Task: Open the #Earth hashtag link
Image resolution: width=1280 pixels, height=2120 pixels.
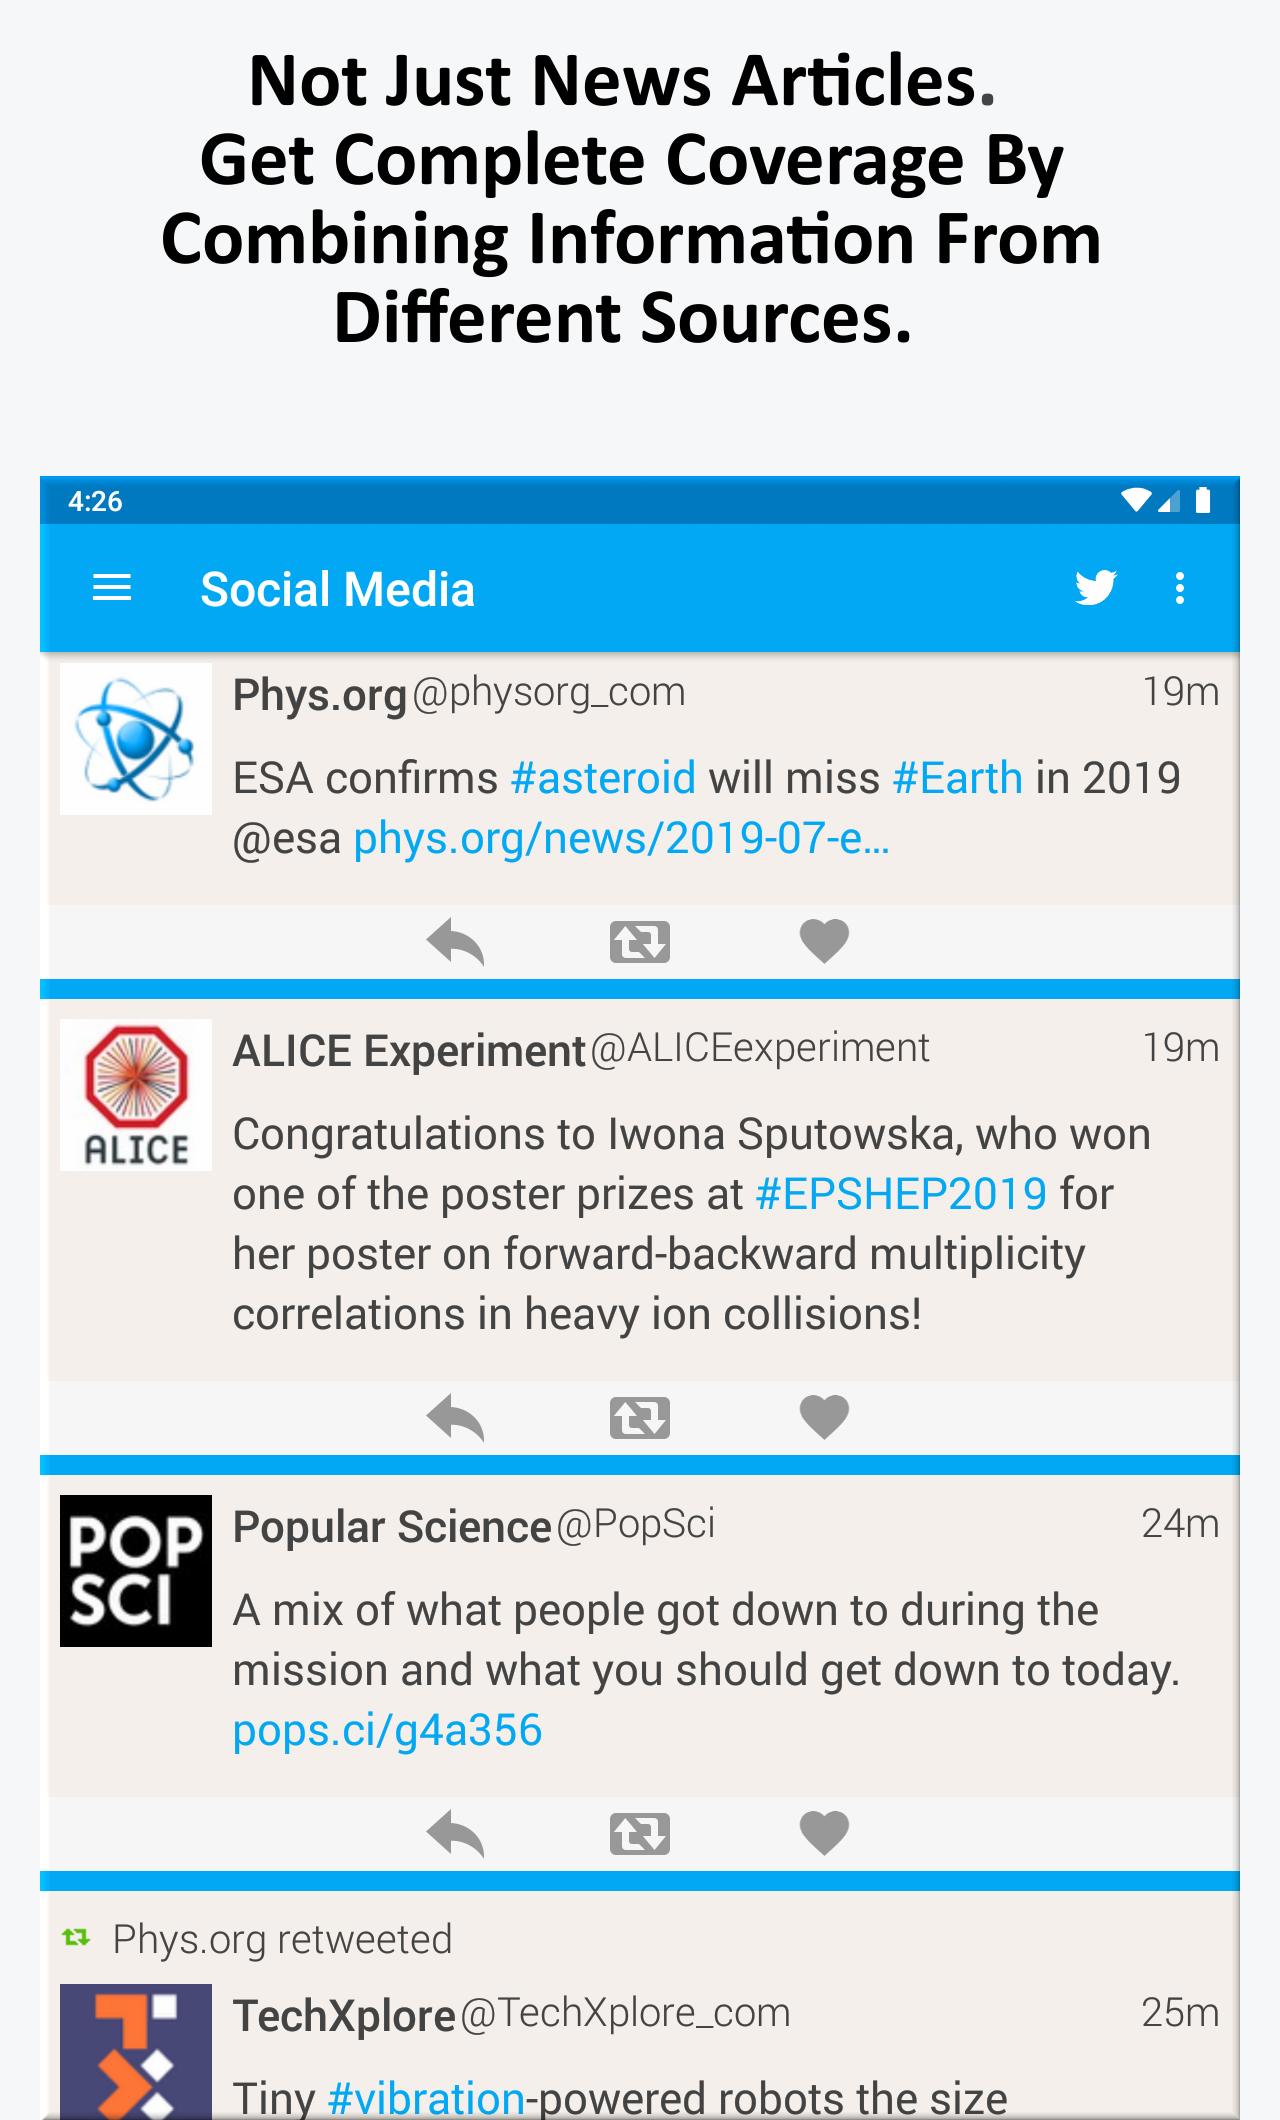Action: point(957,778)
